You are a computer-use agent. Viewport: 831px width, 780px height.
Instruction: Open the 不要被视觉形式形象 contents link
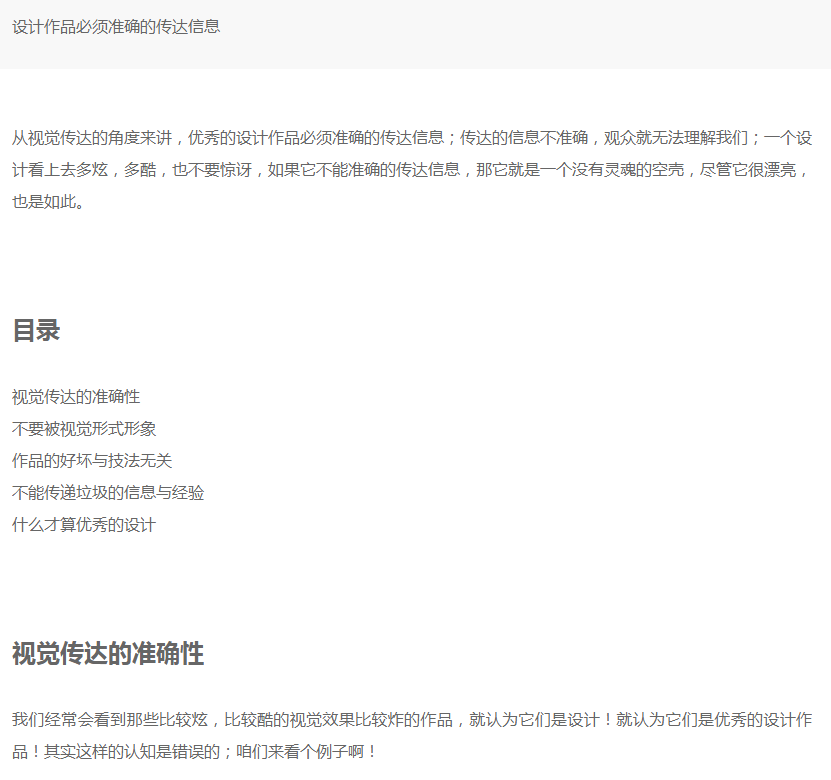[84, 429]
